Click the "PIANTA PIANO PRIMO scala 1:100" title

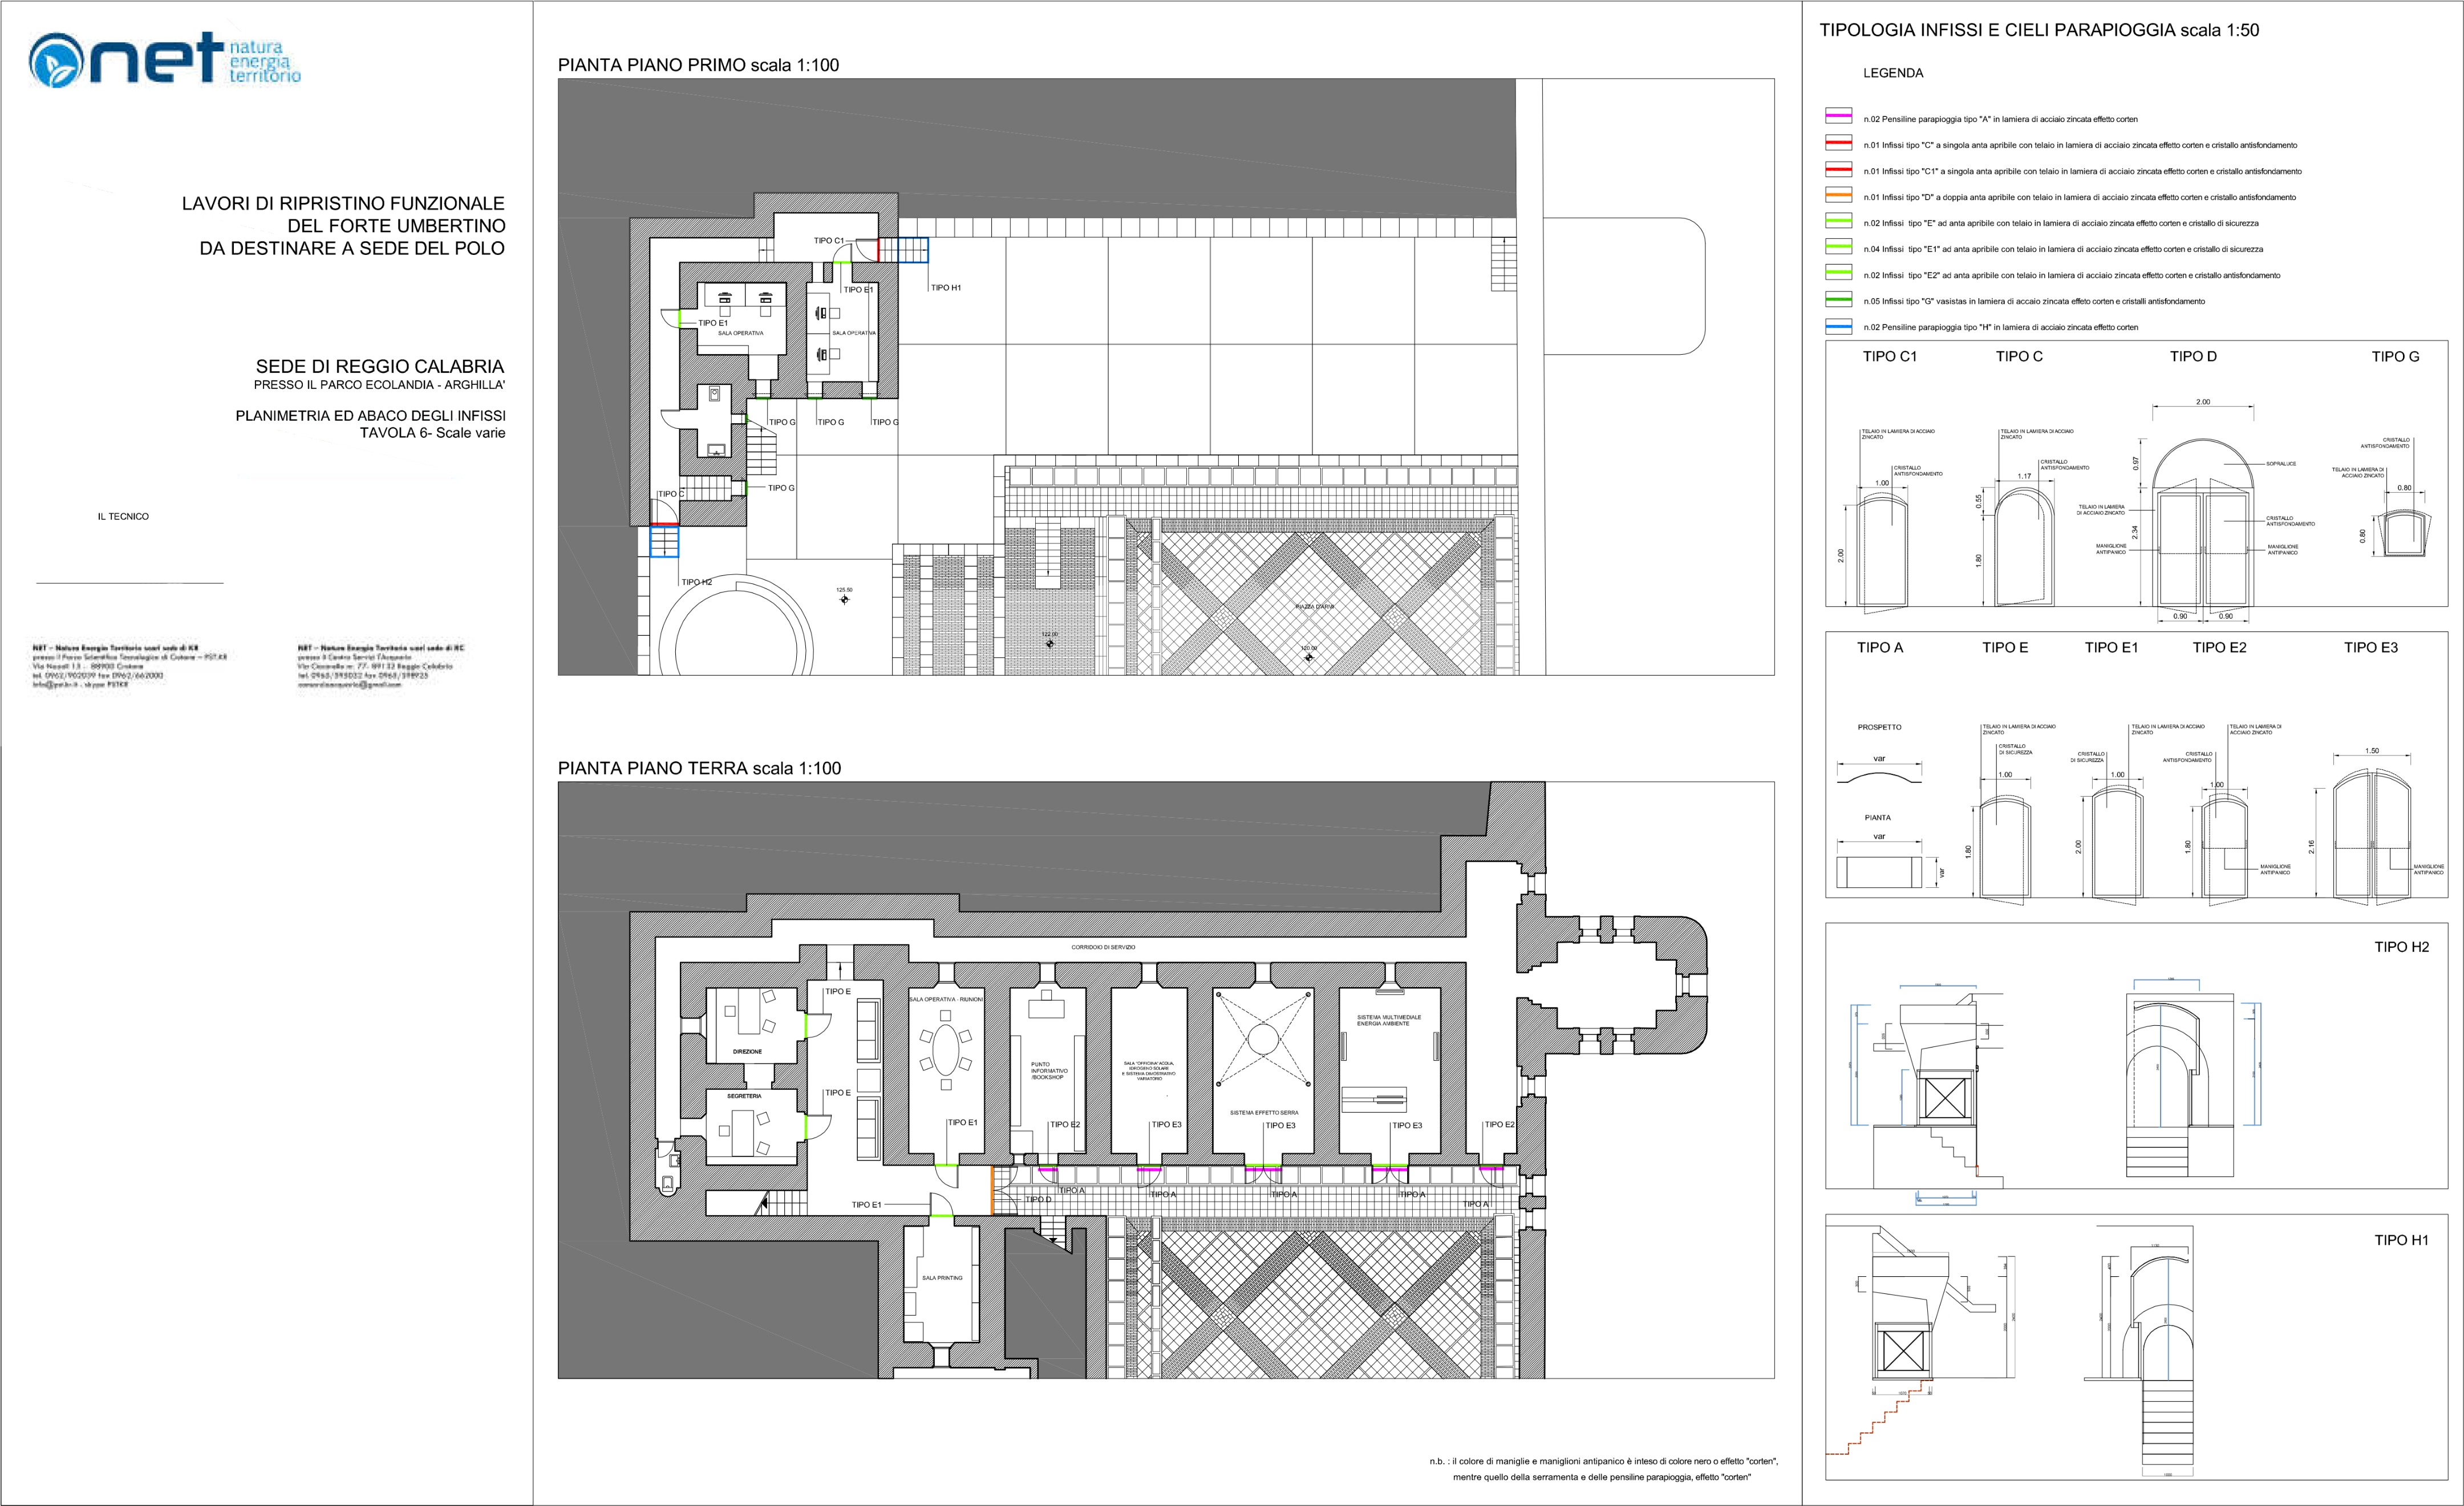pos(698,66)
